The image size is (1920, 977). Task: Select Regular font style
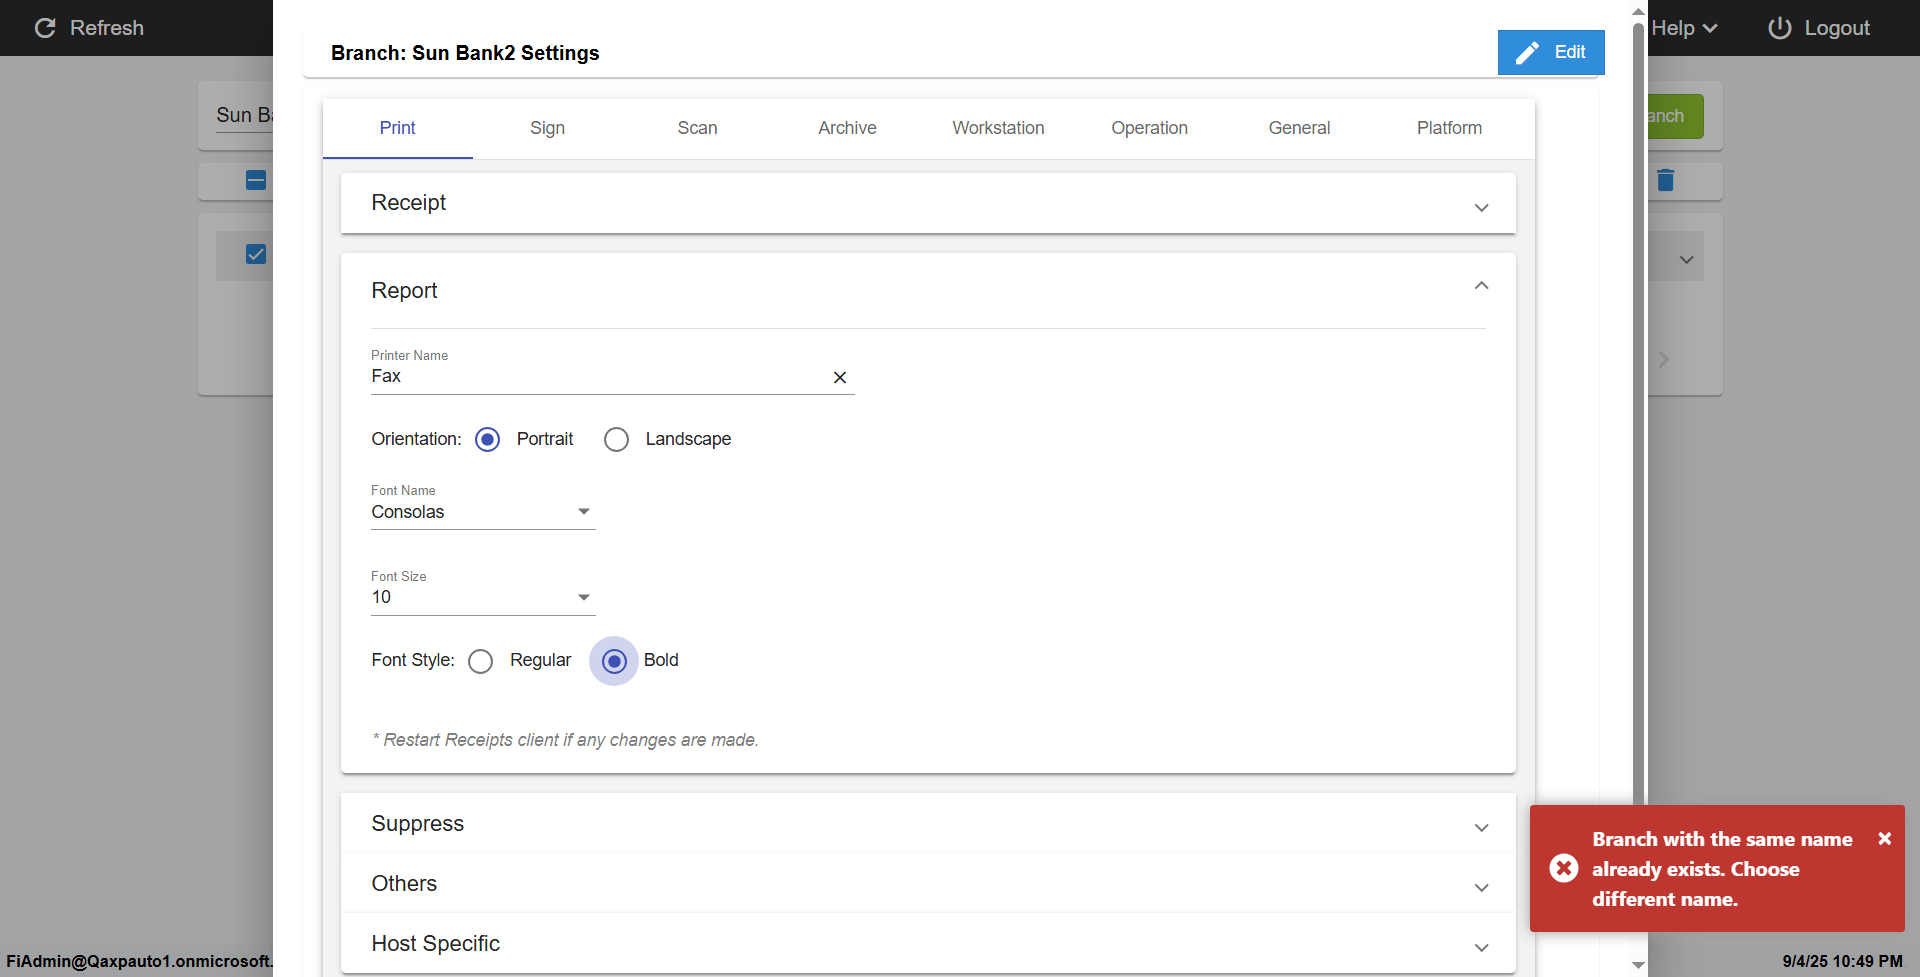[x=481, y=661]
